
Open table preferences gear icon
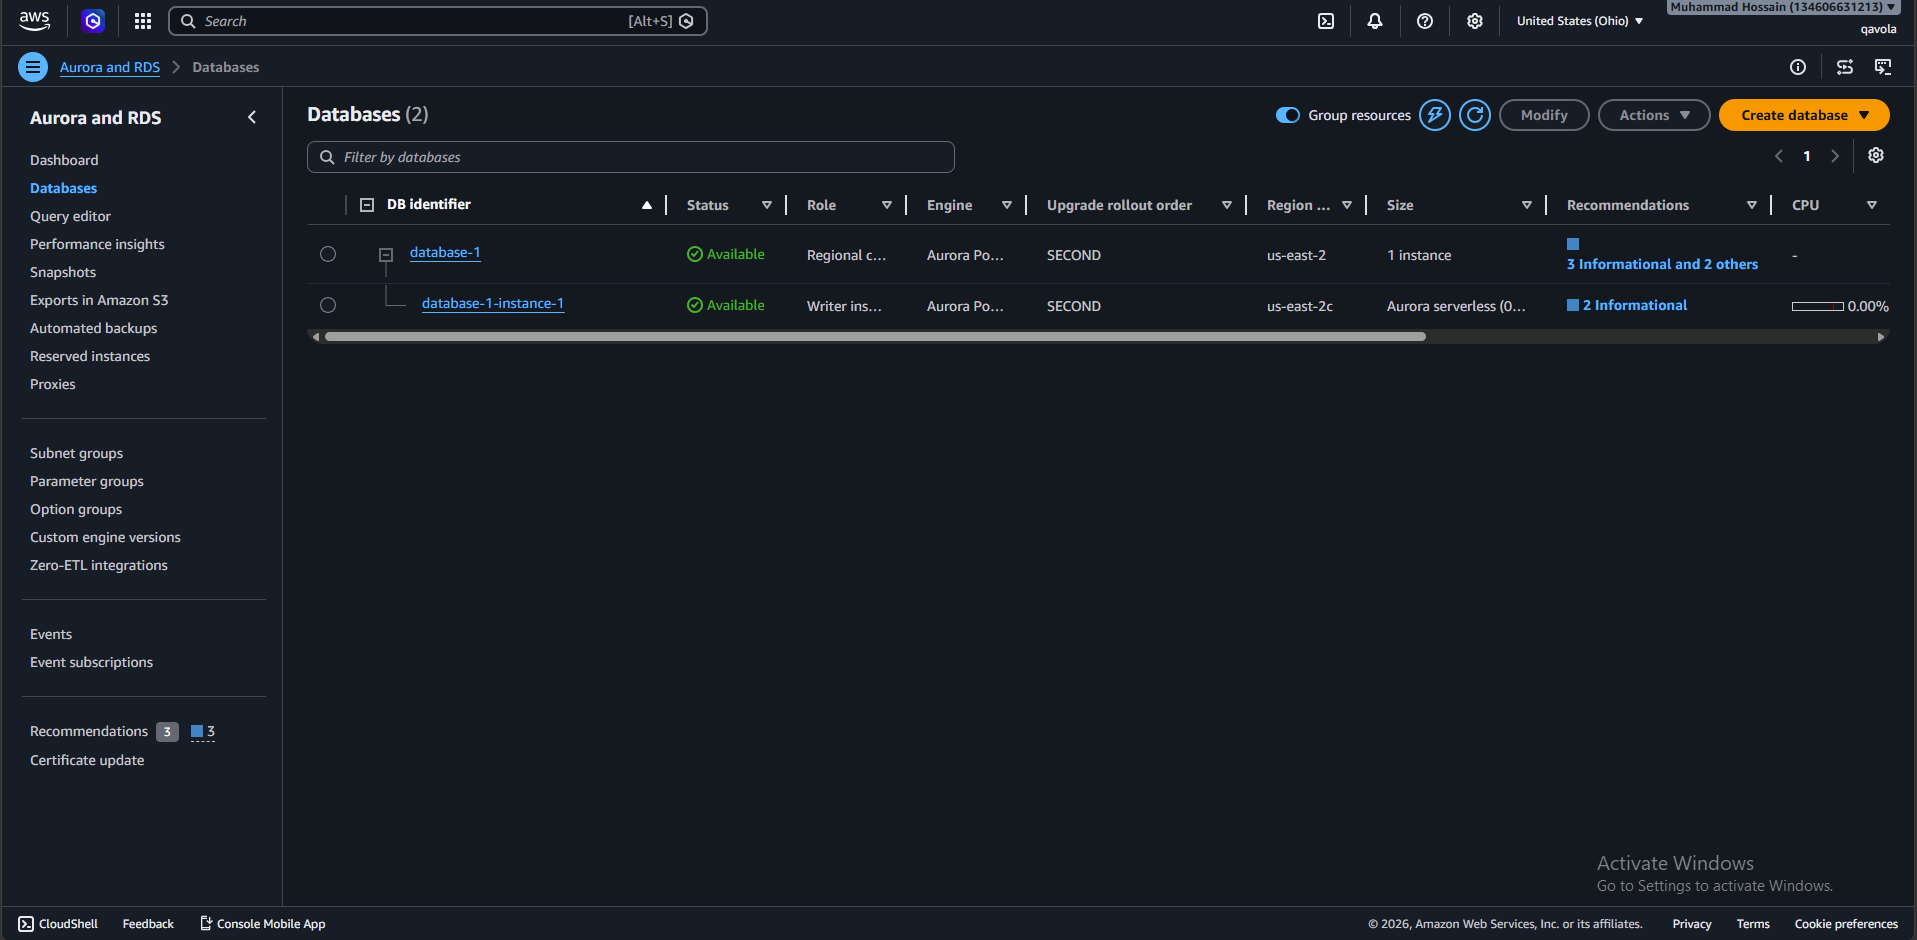1876,155
